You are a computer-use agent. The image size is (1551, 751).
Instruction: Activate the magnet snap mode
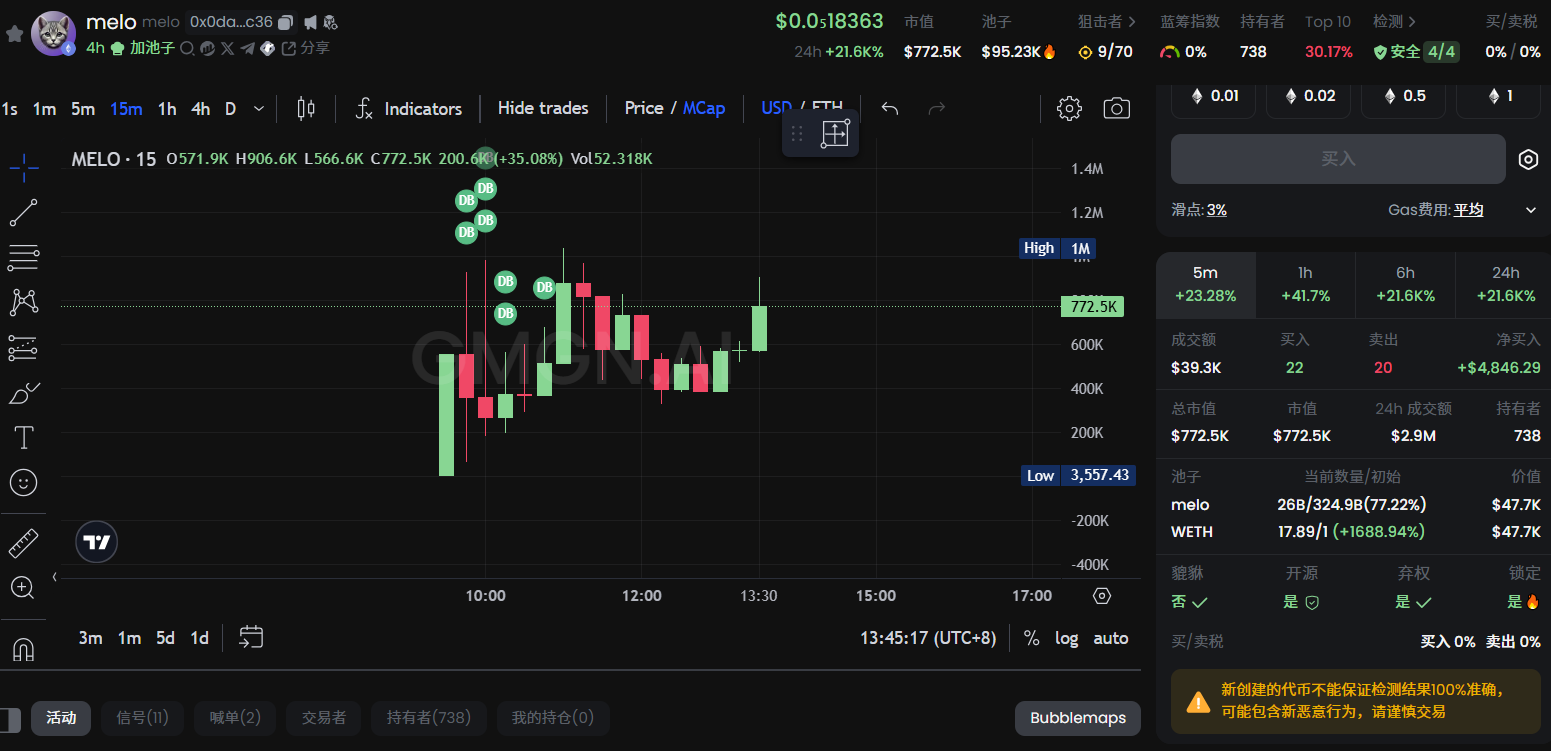(23, 649)
